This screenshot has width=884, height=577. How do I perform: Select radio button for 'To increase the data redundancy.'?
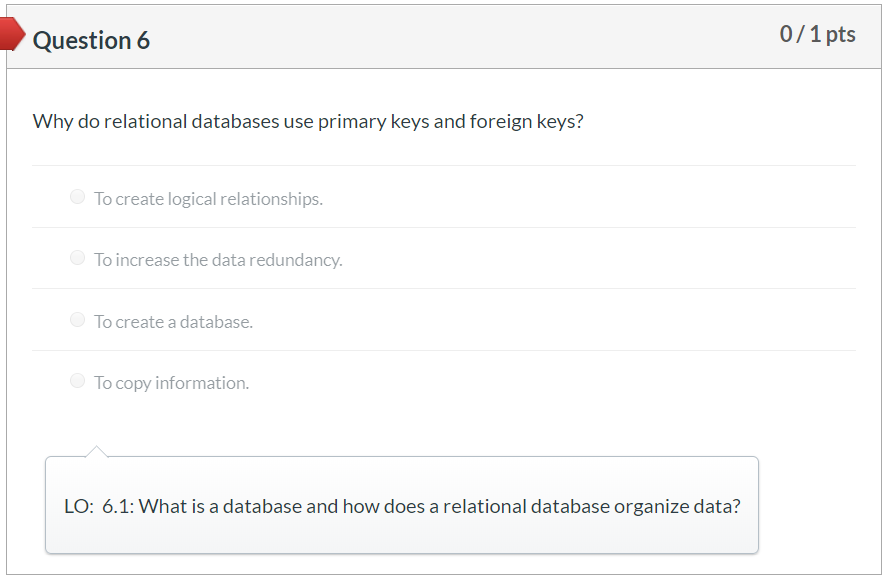(x=77, y=257)
